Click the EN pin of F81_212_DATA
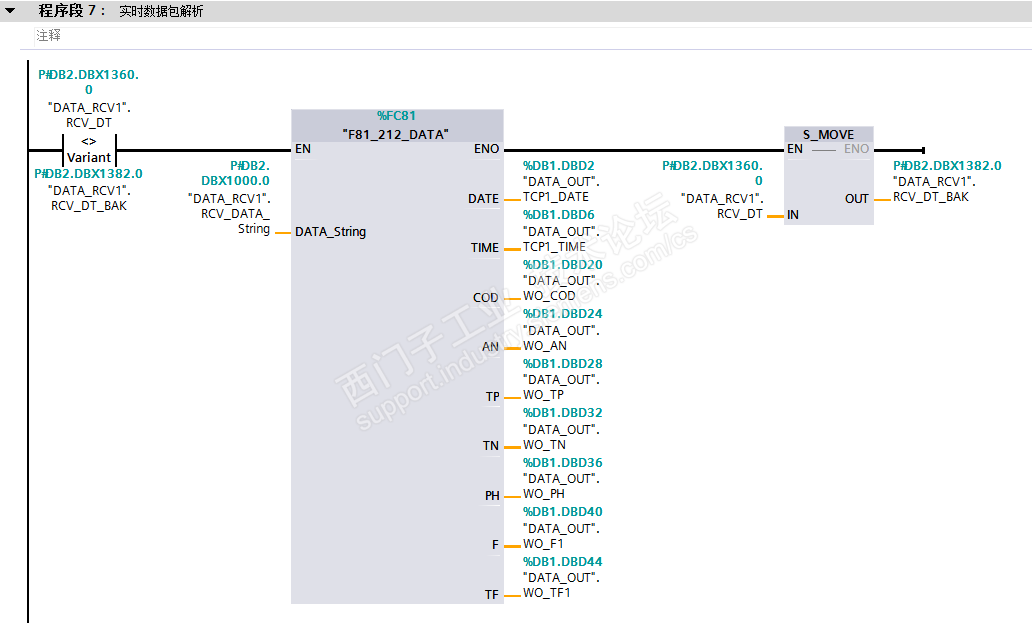The image size is (1032, 623). [303, 149]
